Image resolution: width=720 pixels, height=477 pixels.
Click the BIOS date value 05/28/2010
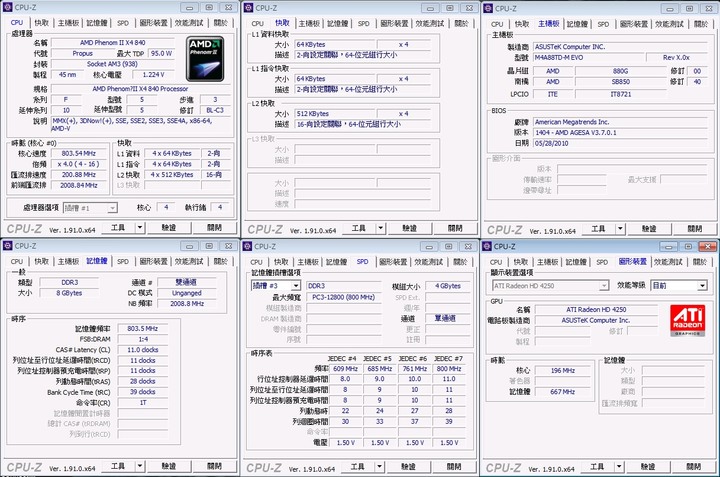point(620,143)
